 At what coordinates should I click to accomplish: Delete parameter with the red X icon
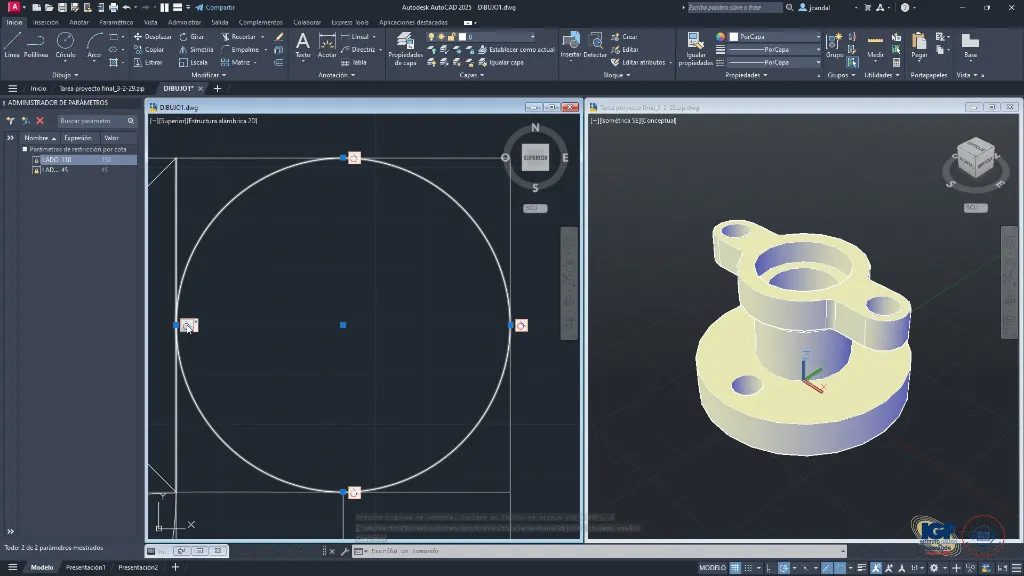pos(40,121)
